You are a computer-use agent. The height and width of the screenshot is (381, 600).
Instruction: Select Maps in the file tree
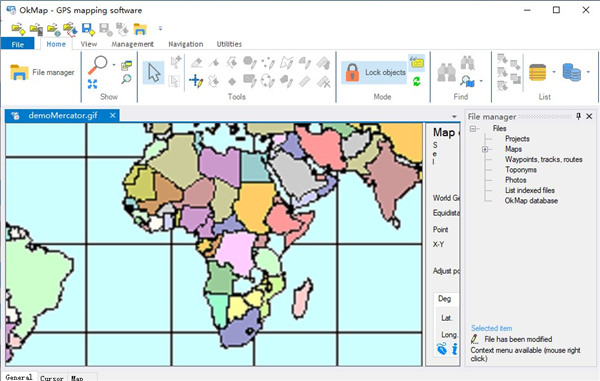[x=513, y=149]
